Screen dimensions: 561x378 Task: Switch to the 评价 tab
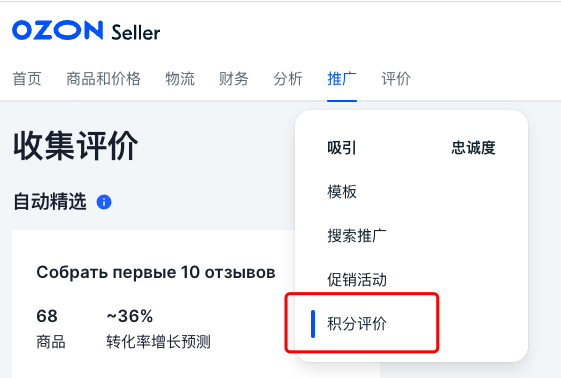click(x=396, y=79)
